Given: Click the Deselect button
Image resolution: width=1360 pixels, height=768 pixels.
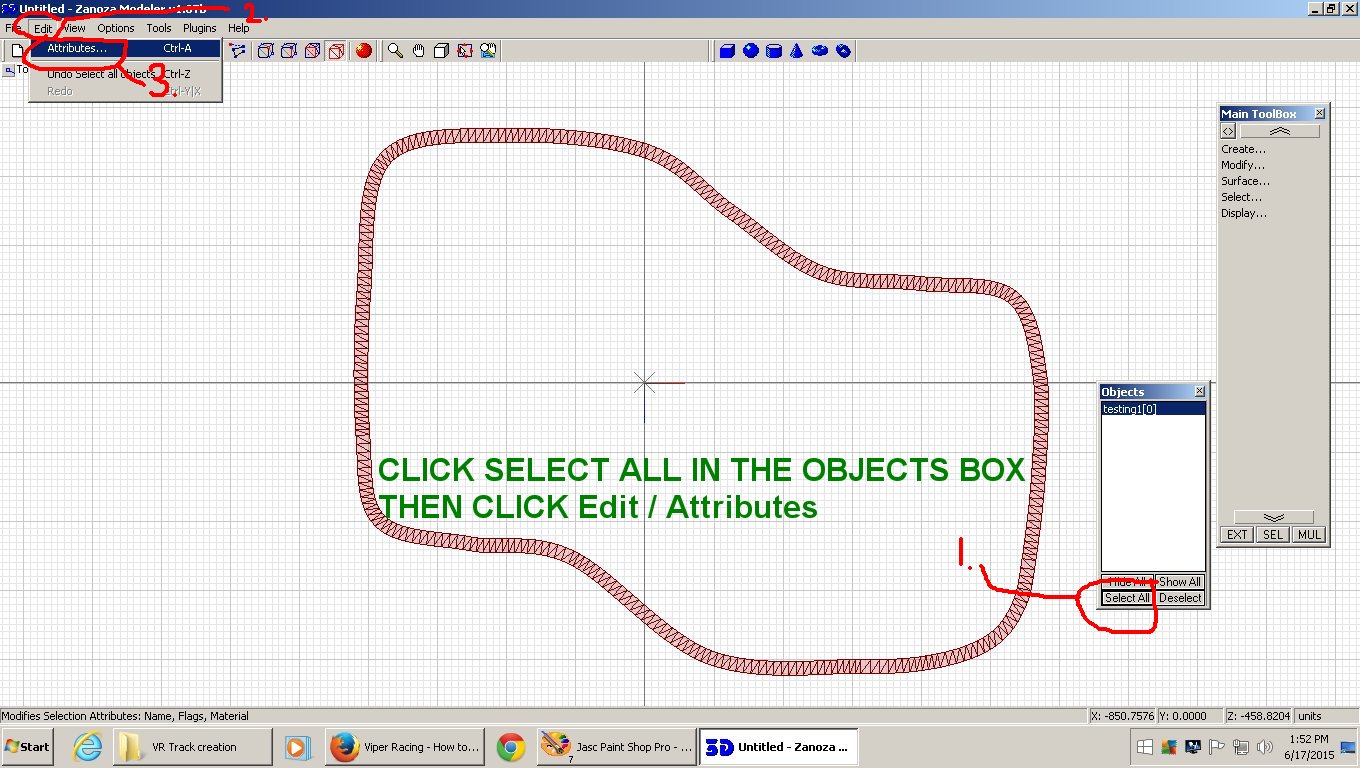Looking at the screenshot, I should (1180, 598).
